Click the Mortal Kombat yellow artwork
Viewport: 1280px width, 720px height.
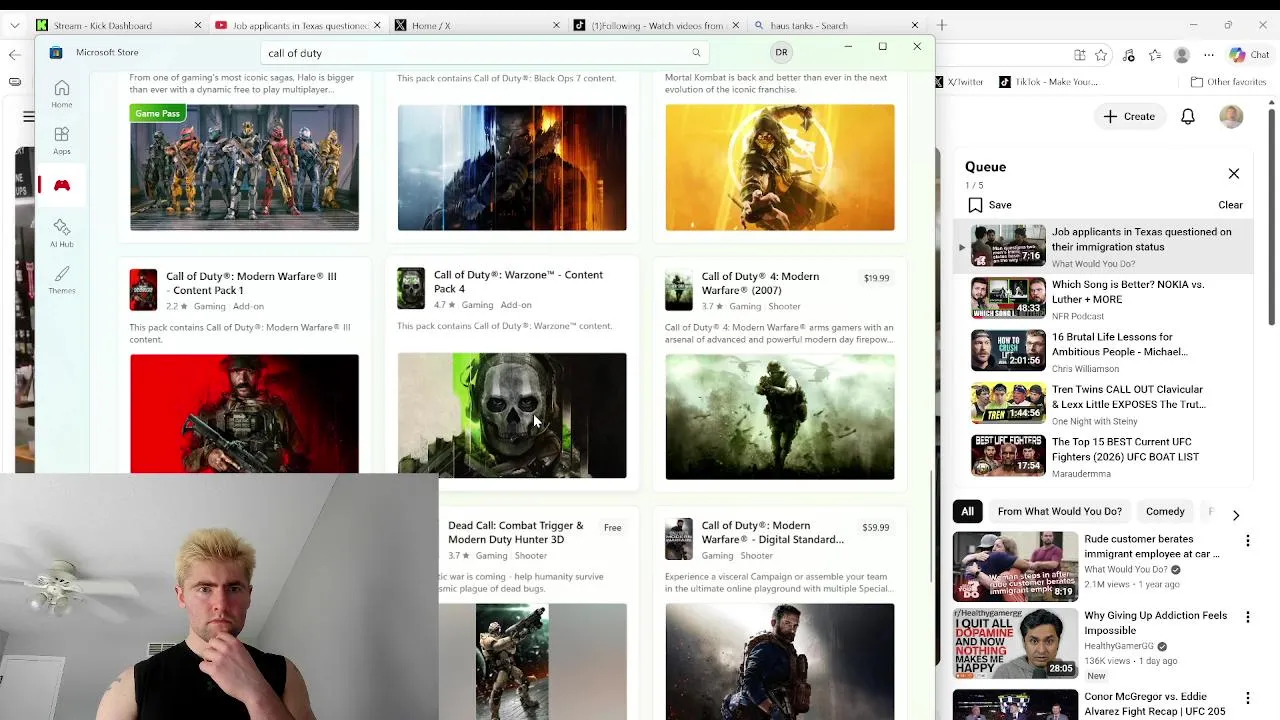pos(780,167)
